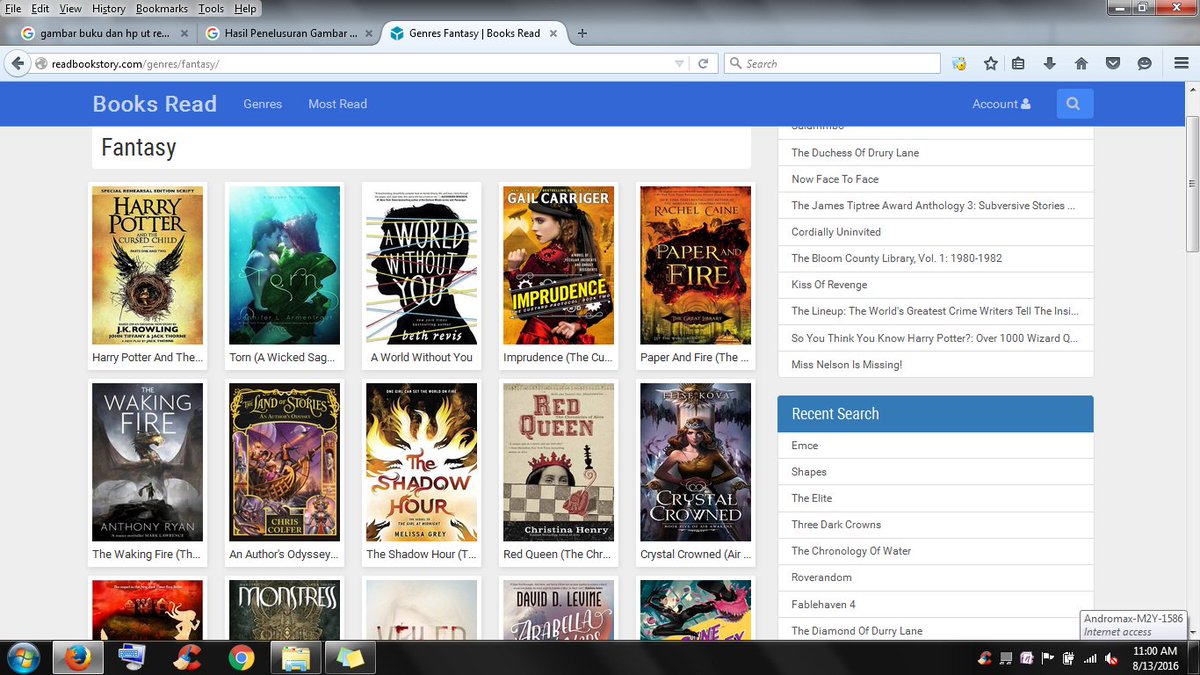Click the volume speaker tray icon

pos(1111,658)
